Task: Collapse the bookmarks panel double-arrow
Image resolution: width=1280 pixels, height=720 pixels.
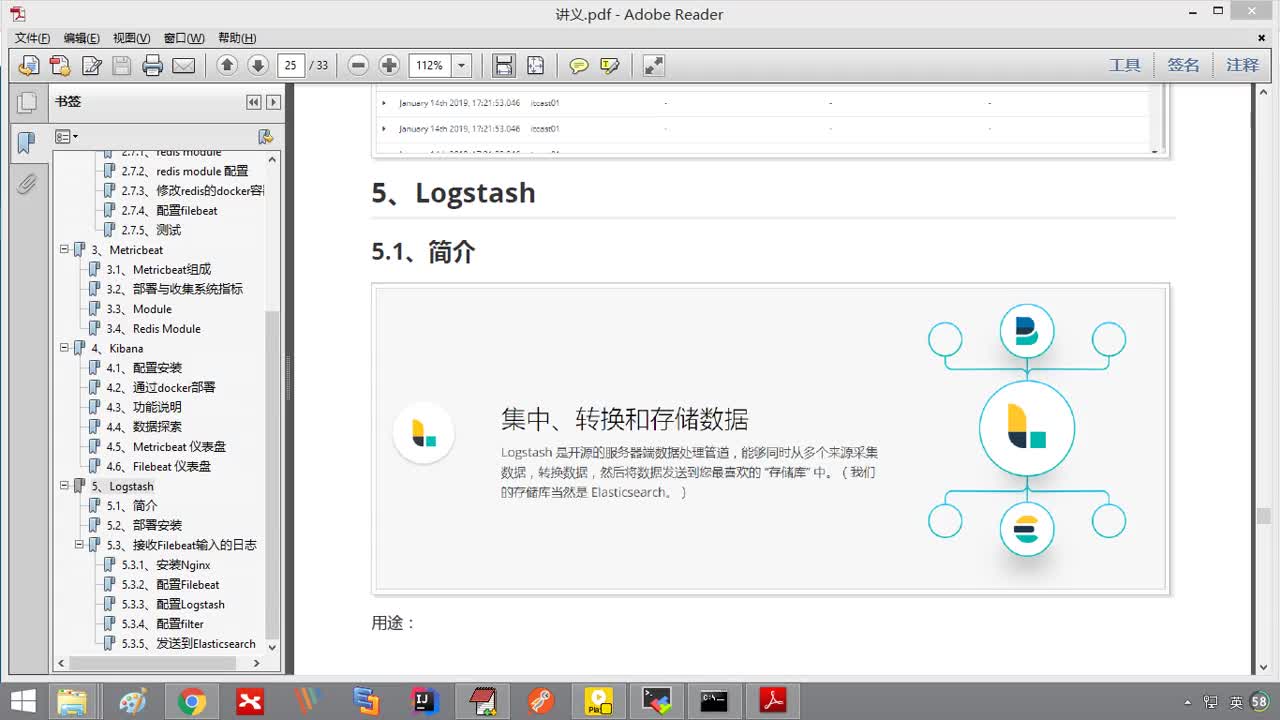Action: coord(254,102)
